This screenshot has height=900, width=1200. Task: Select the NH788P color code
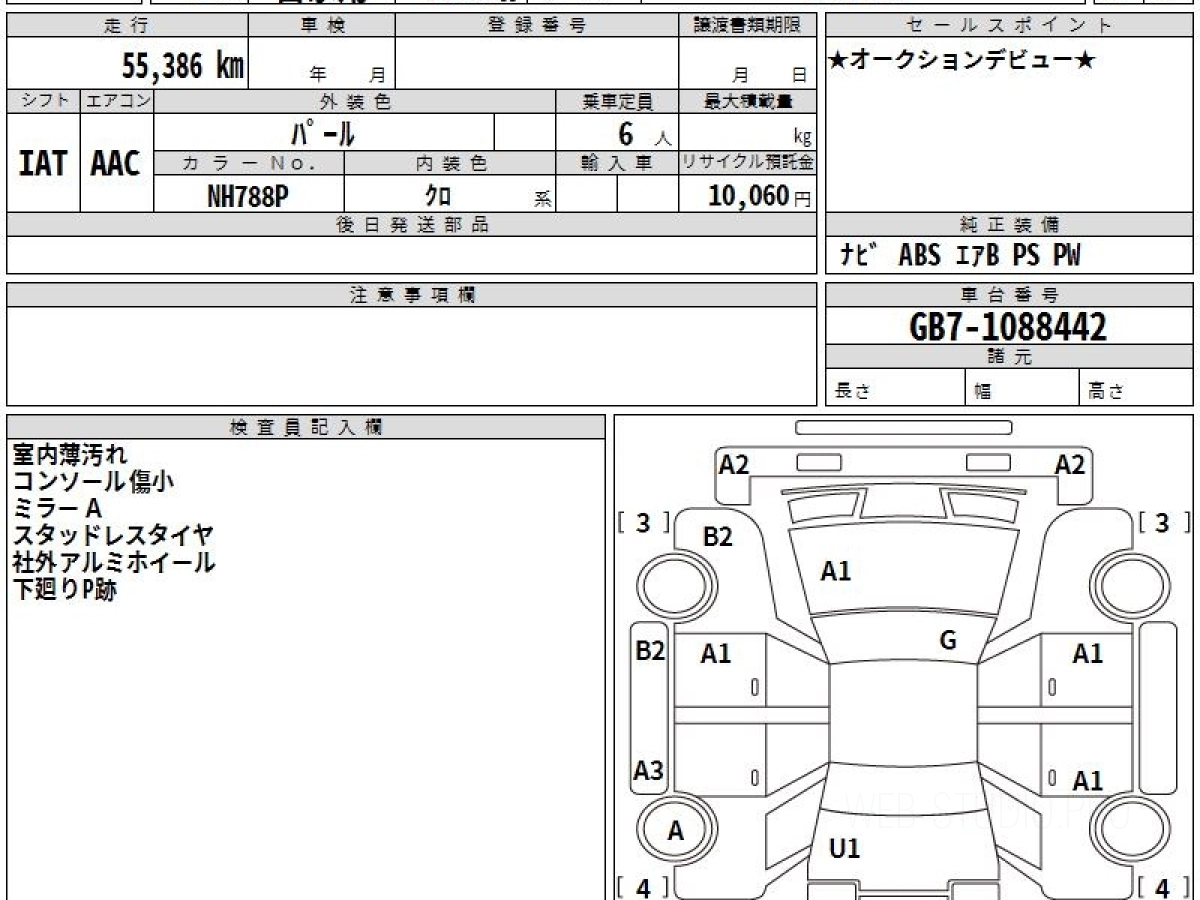point(248,196)
